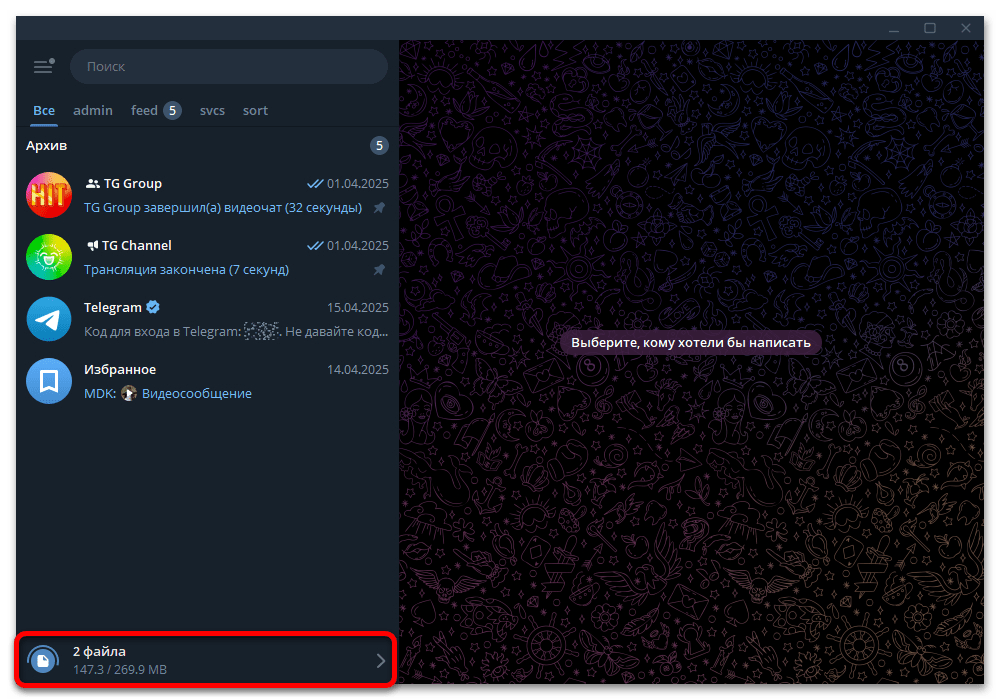
Task: Switch to the admin folder tab
Action: [93, 110]
